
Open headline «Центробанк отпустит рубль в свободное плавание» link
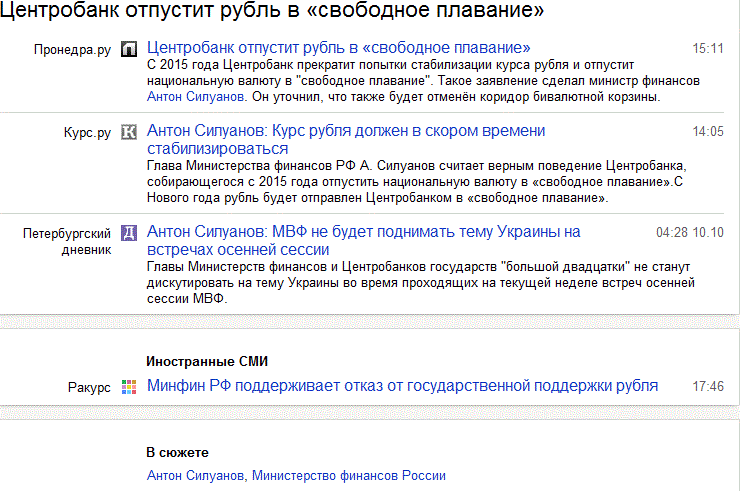coord(338,48)
